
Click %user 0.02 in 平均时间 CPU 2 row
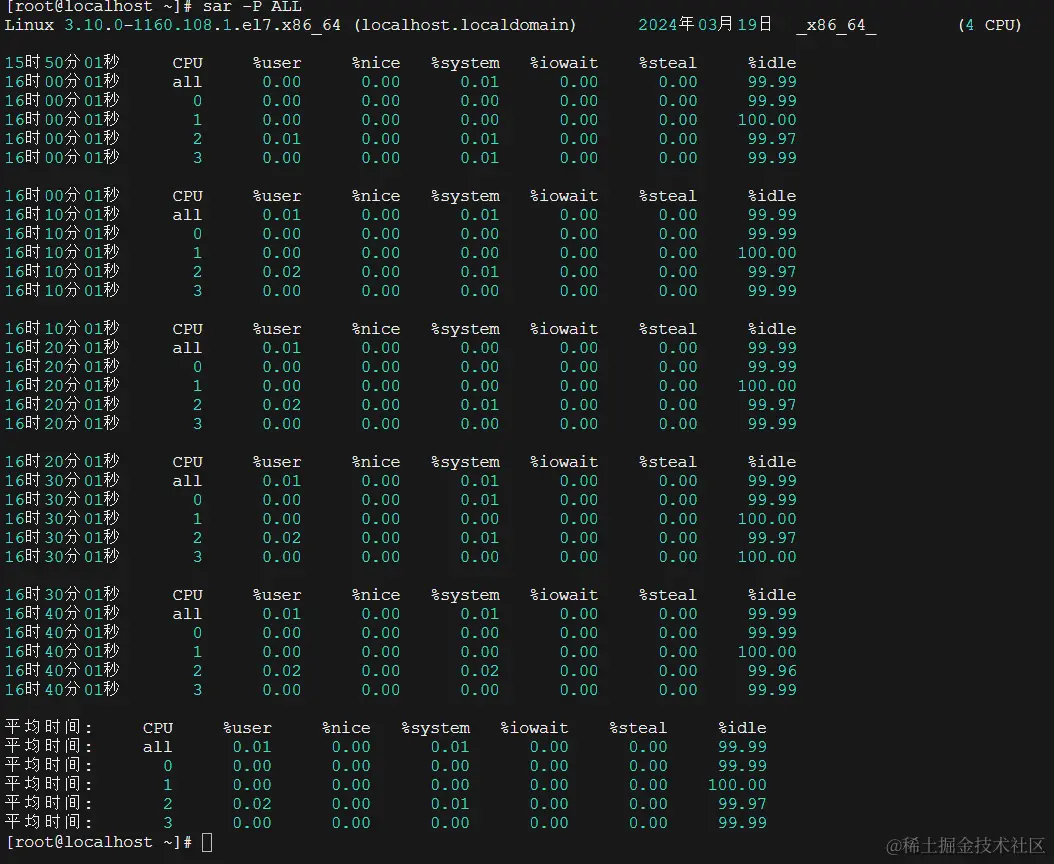tap(252, 803)
